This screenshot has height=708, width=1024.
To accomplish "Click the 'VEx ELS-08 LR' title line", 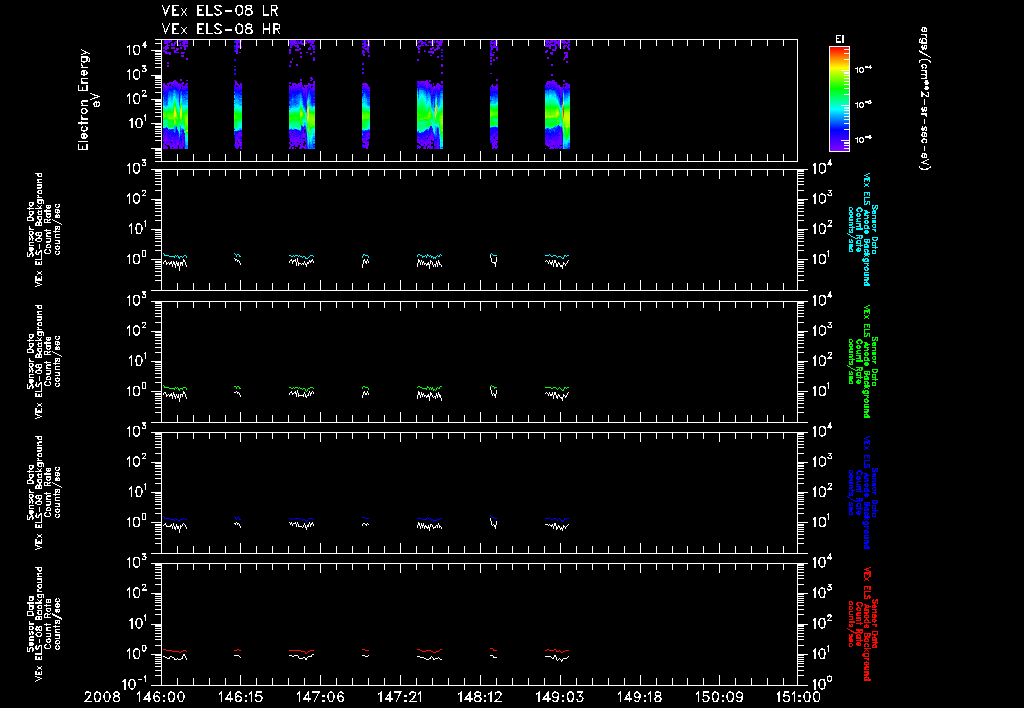I will click(220, 11).
